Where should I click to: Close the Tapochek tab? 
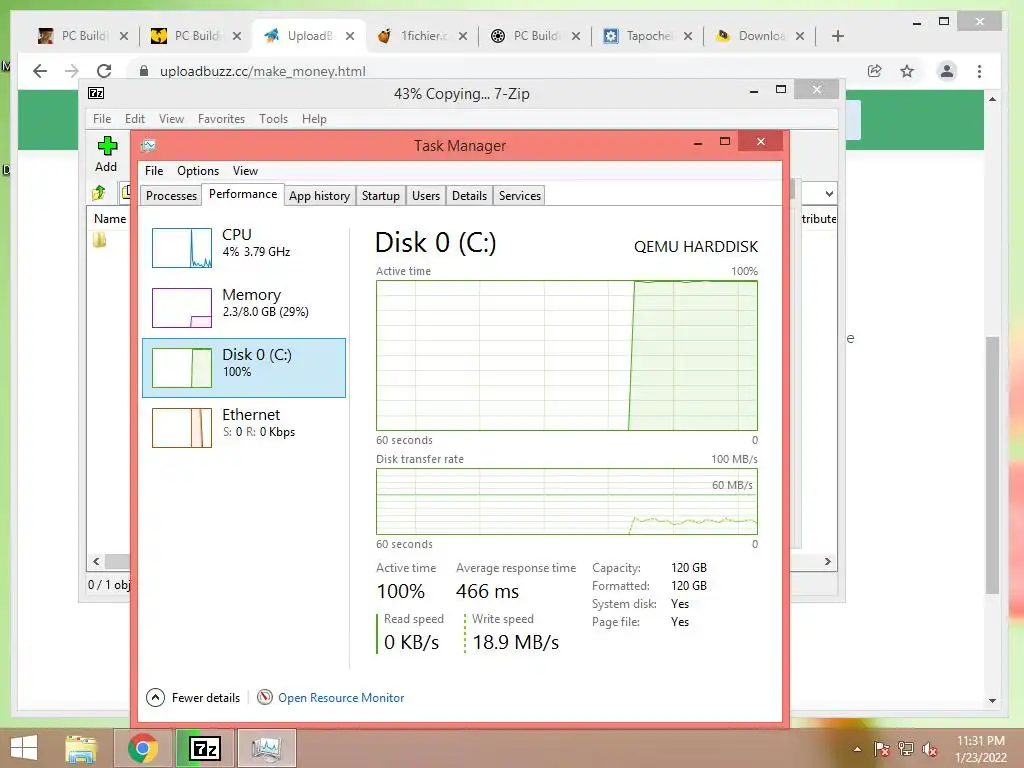tap(688, 36)
